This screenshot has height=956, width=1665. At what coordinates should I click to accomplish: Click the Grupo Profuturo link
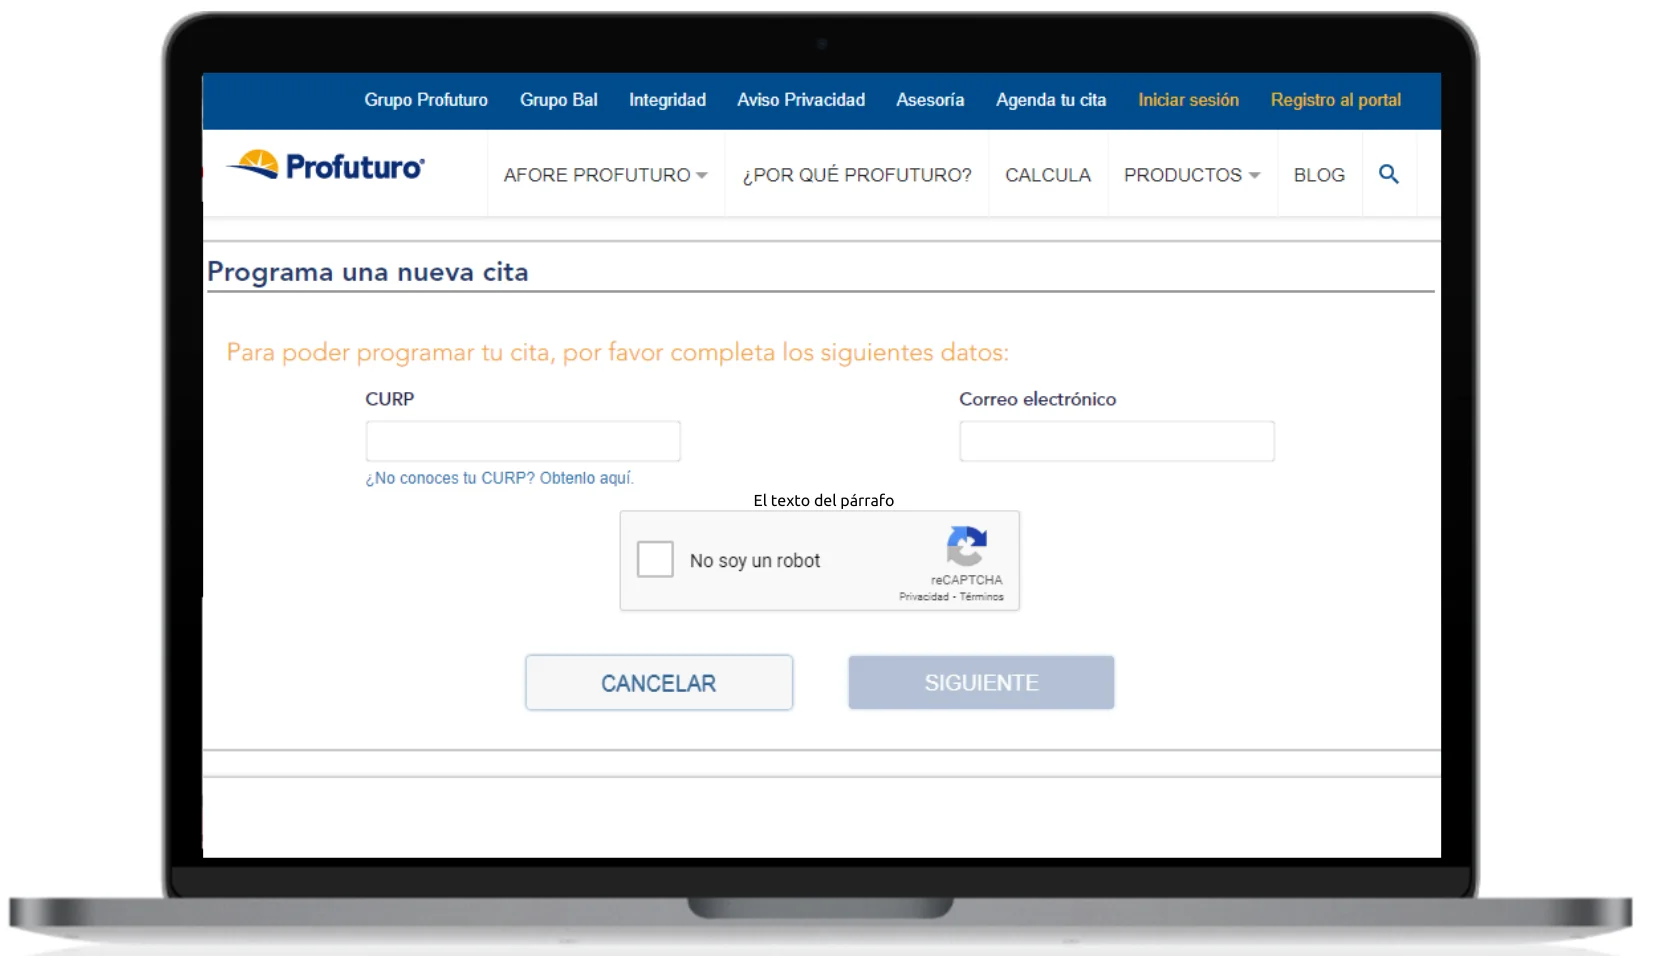coord(426,100)
